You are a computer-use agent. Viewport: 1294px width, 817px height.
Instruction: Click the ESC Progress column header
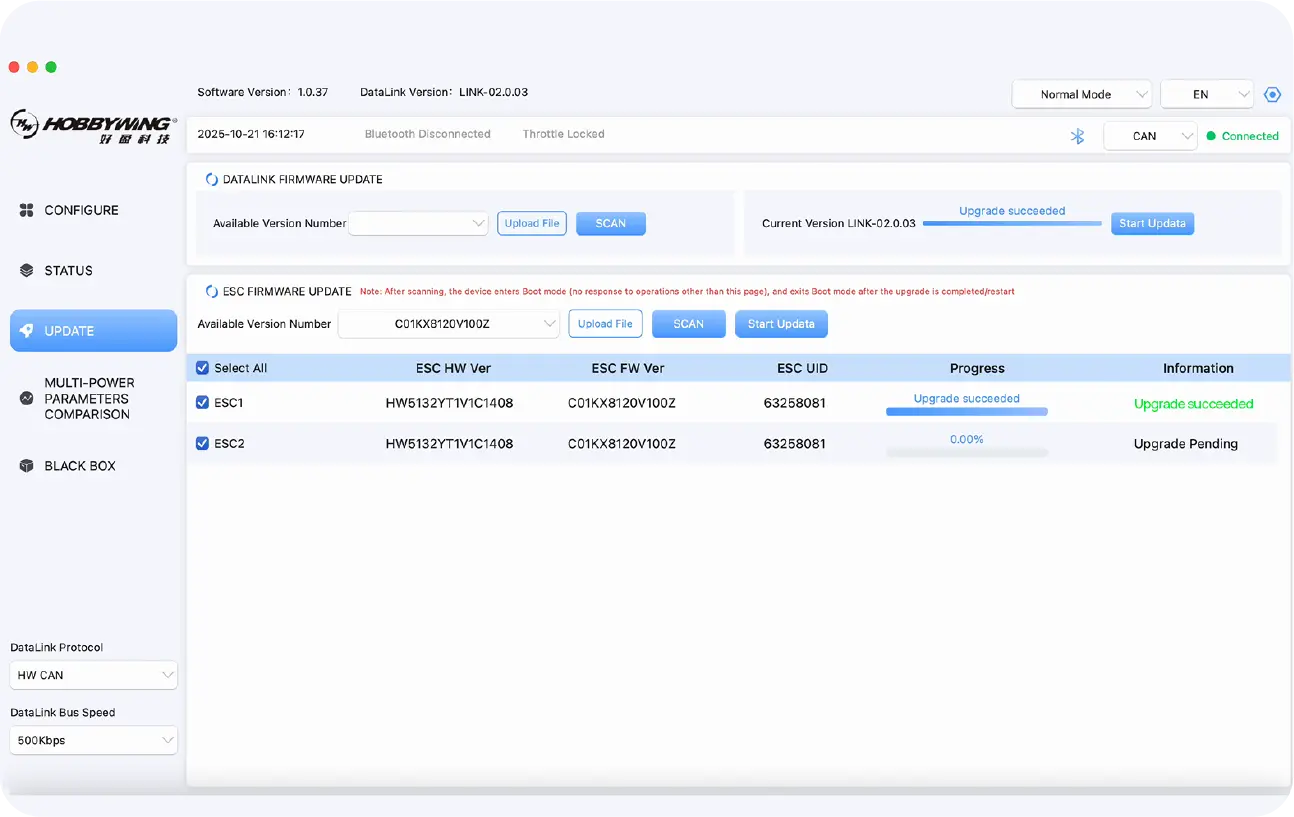pos(977,368)
